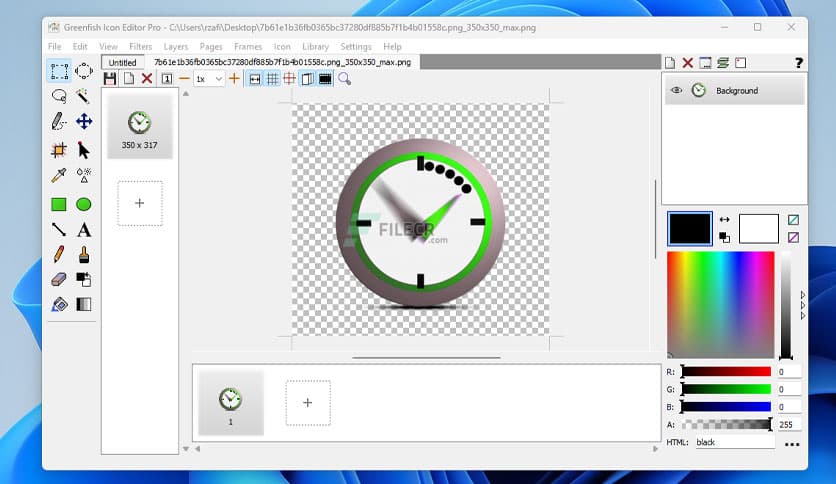The width and height of the screenshot is (836, 484).
Task: Open the File menu
Action: (54, 46)
